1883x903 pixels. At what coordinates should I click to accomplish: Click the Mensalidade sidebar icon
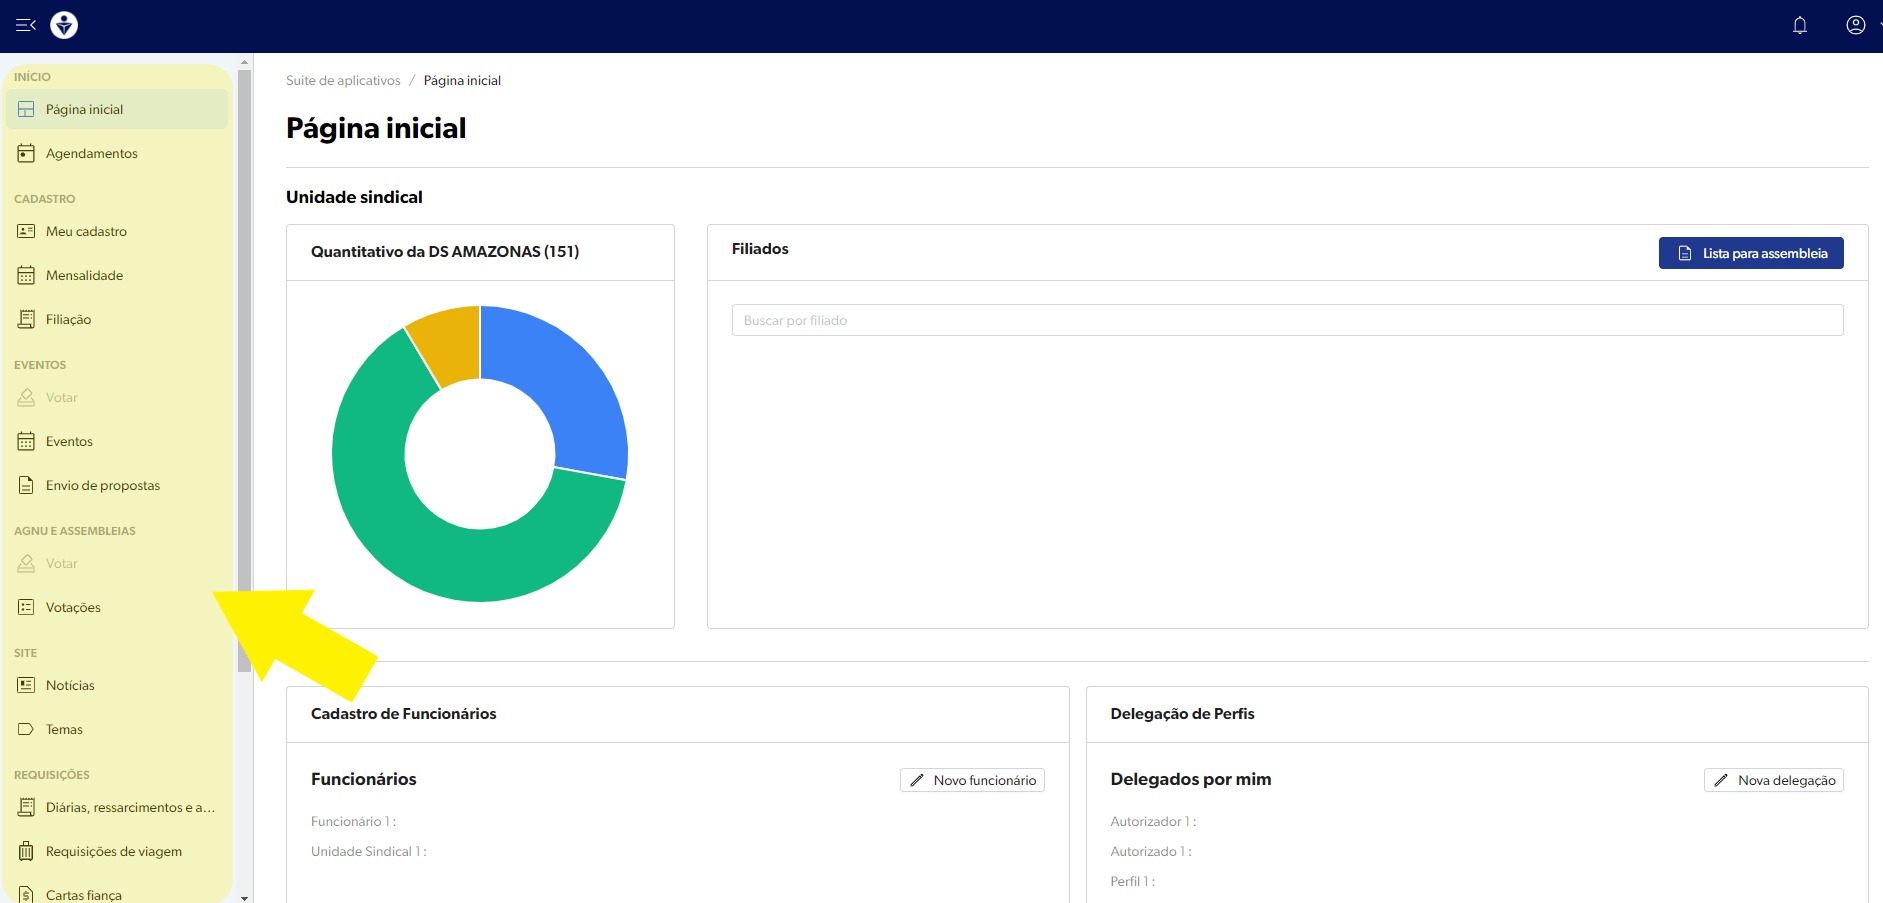pyautogui.click(x=26, y=275)
